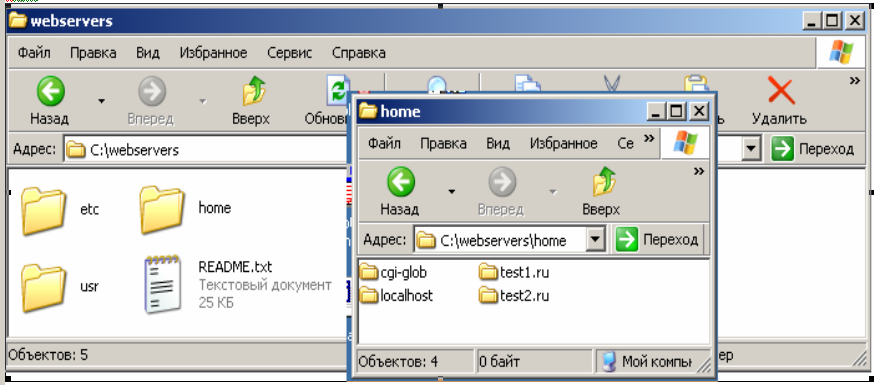874x385 pixels.
Task: Select the localhost folder
Action: coord(396,295)
